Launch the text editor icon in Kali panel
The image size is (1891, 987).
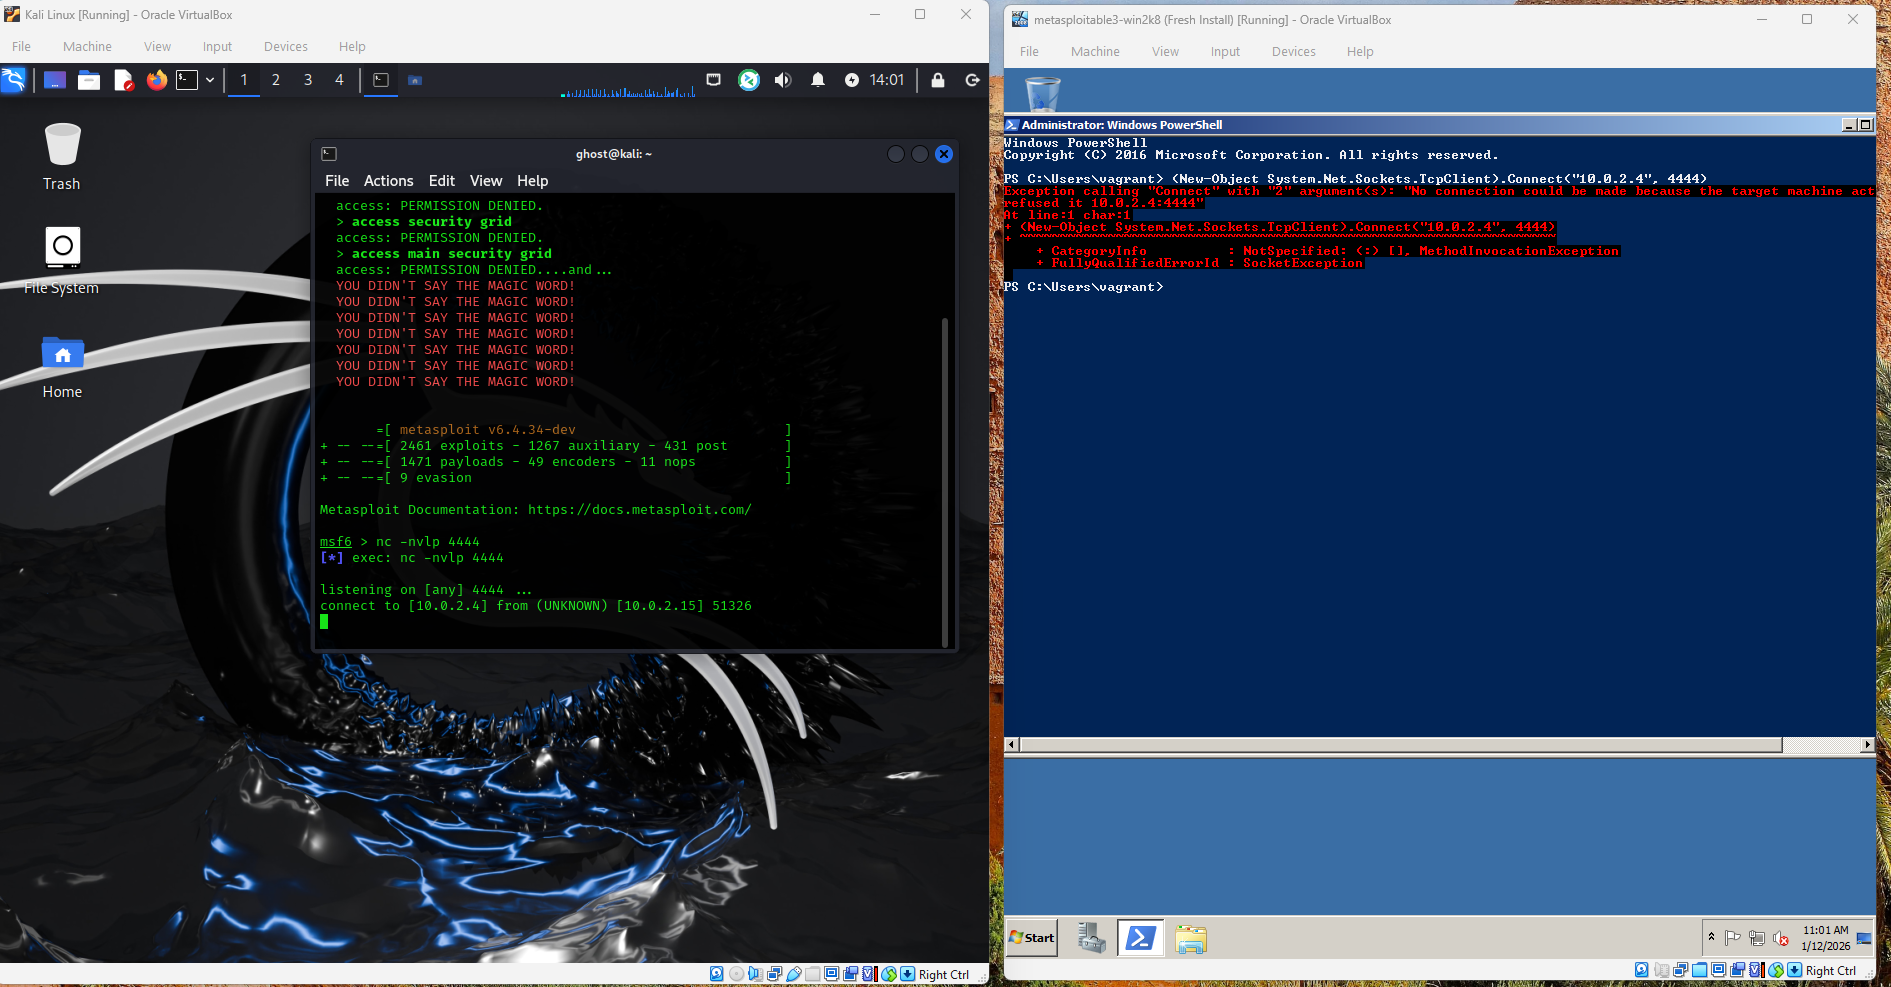click(x=123, y=80)
